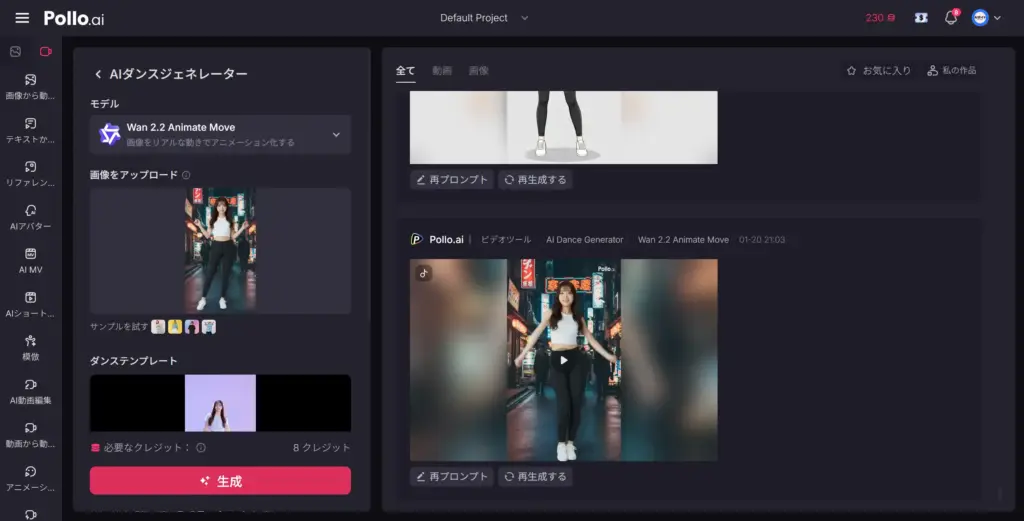Click the notification bell icon
The height and width of the screenshot is (521, 1024).
(x=950, y=18)
